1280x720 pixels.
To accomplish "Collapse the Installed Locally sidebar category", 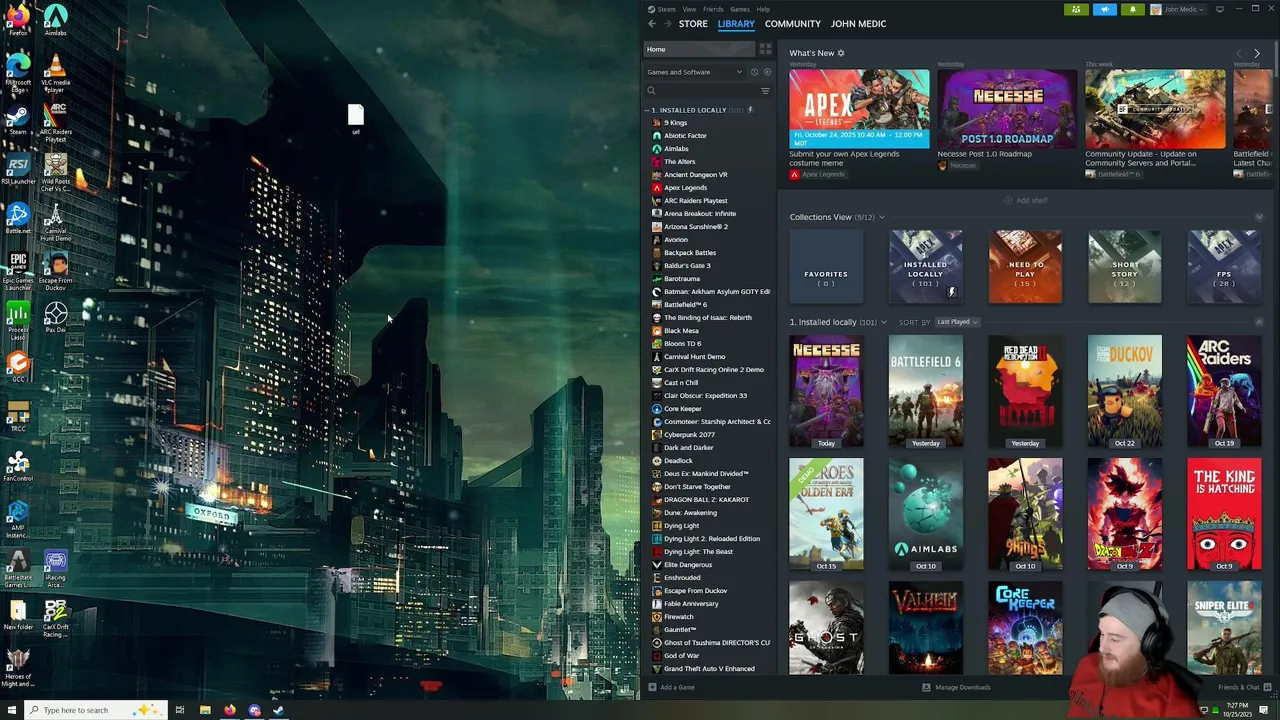I will click(x=648, y=110).
